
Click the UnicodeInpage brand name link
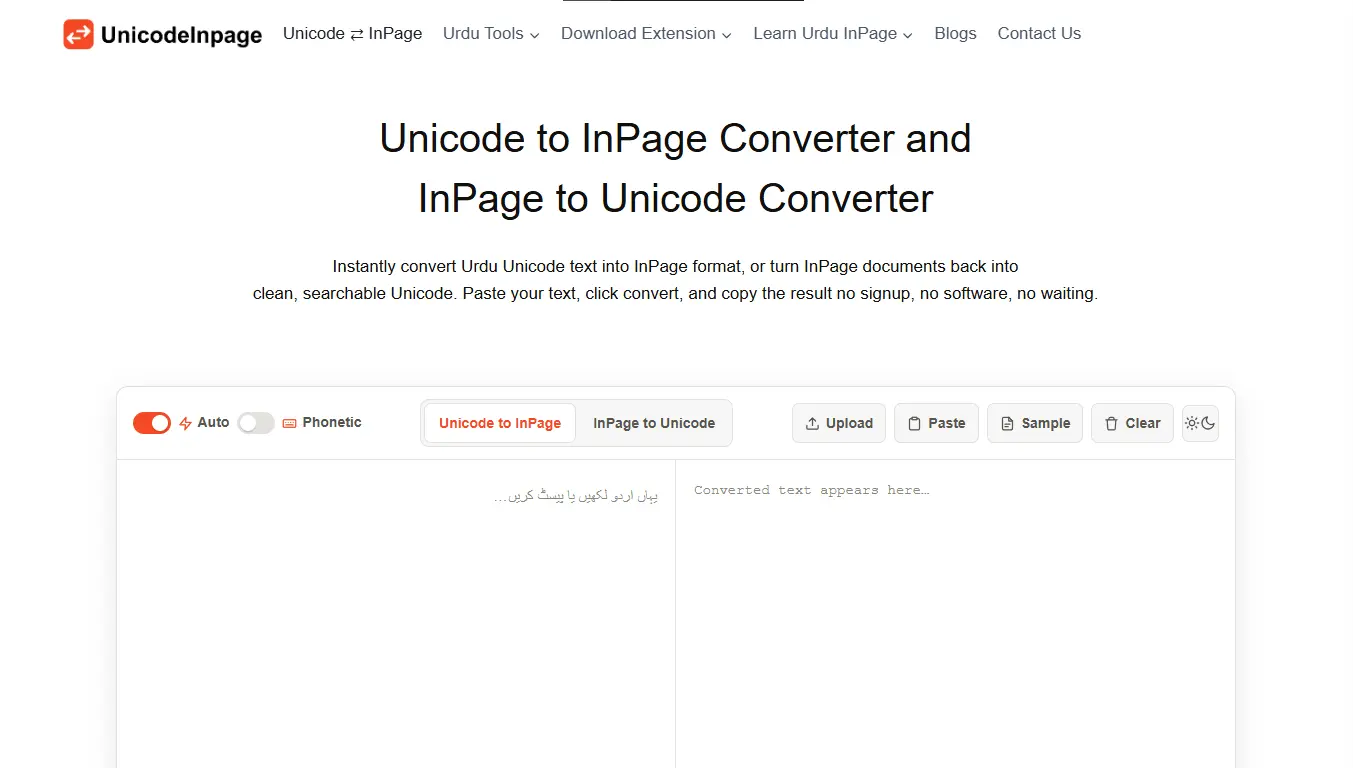[181, 35]
